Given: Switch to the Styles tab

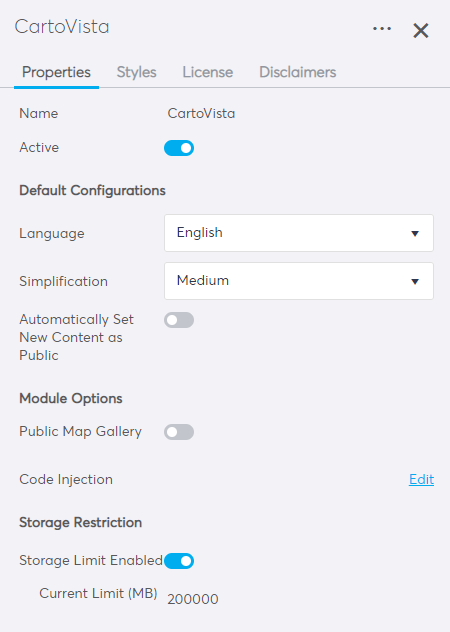Looking at the screenshot, I should click(136, 72).
